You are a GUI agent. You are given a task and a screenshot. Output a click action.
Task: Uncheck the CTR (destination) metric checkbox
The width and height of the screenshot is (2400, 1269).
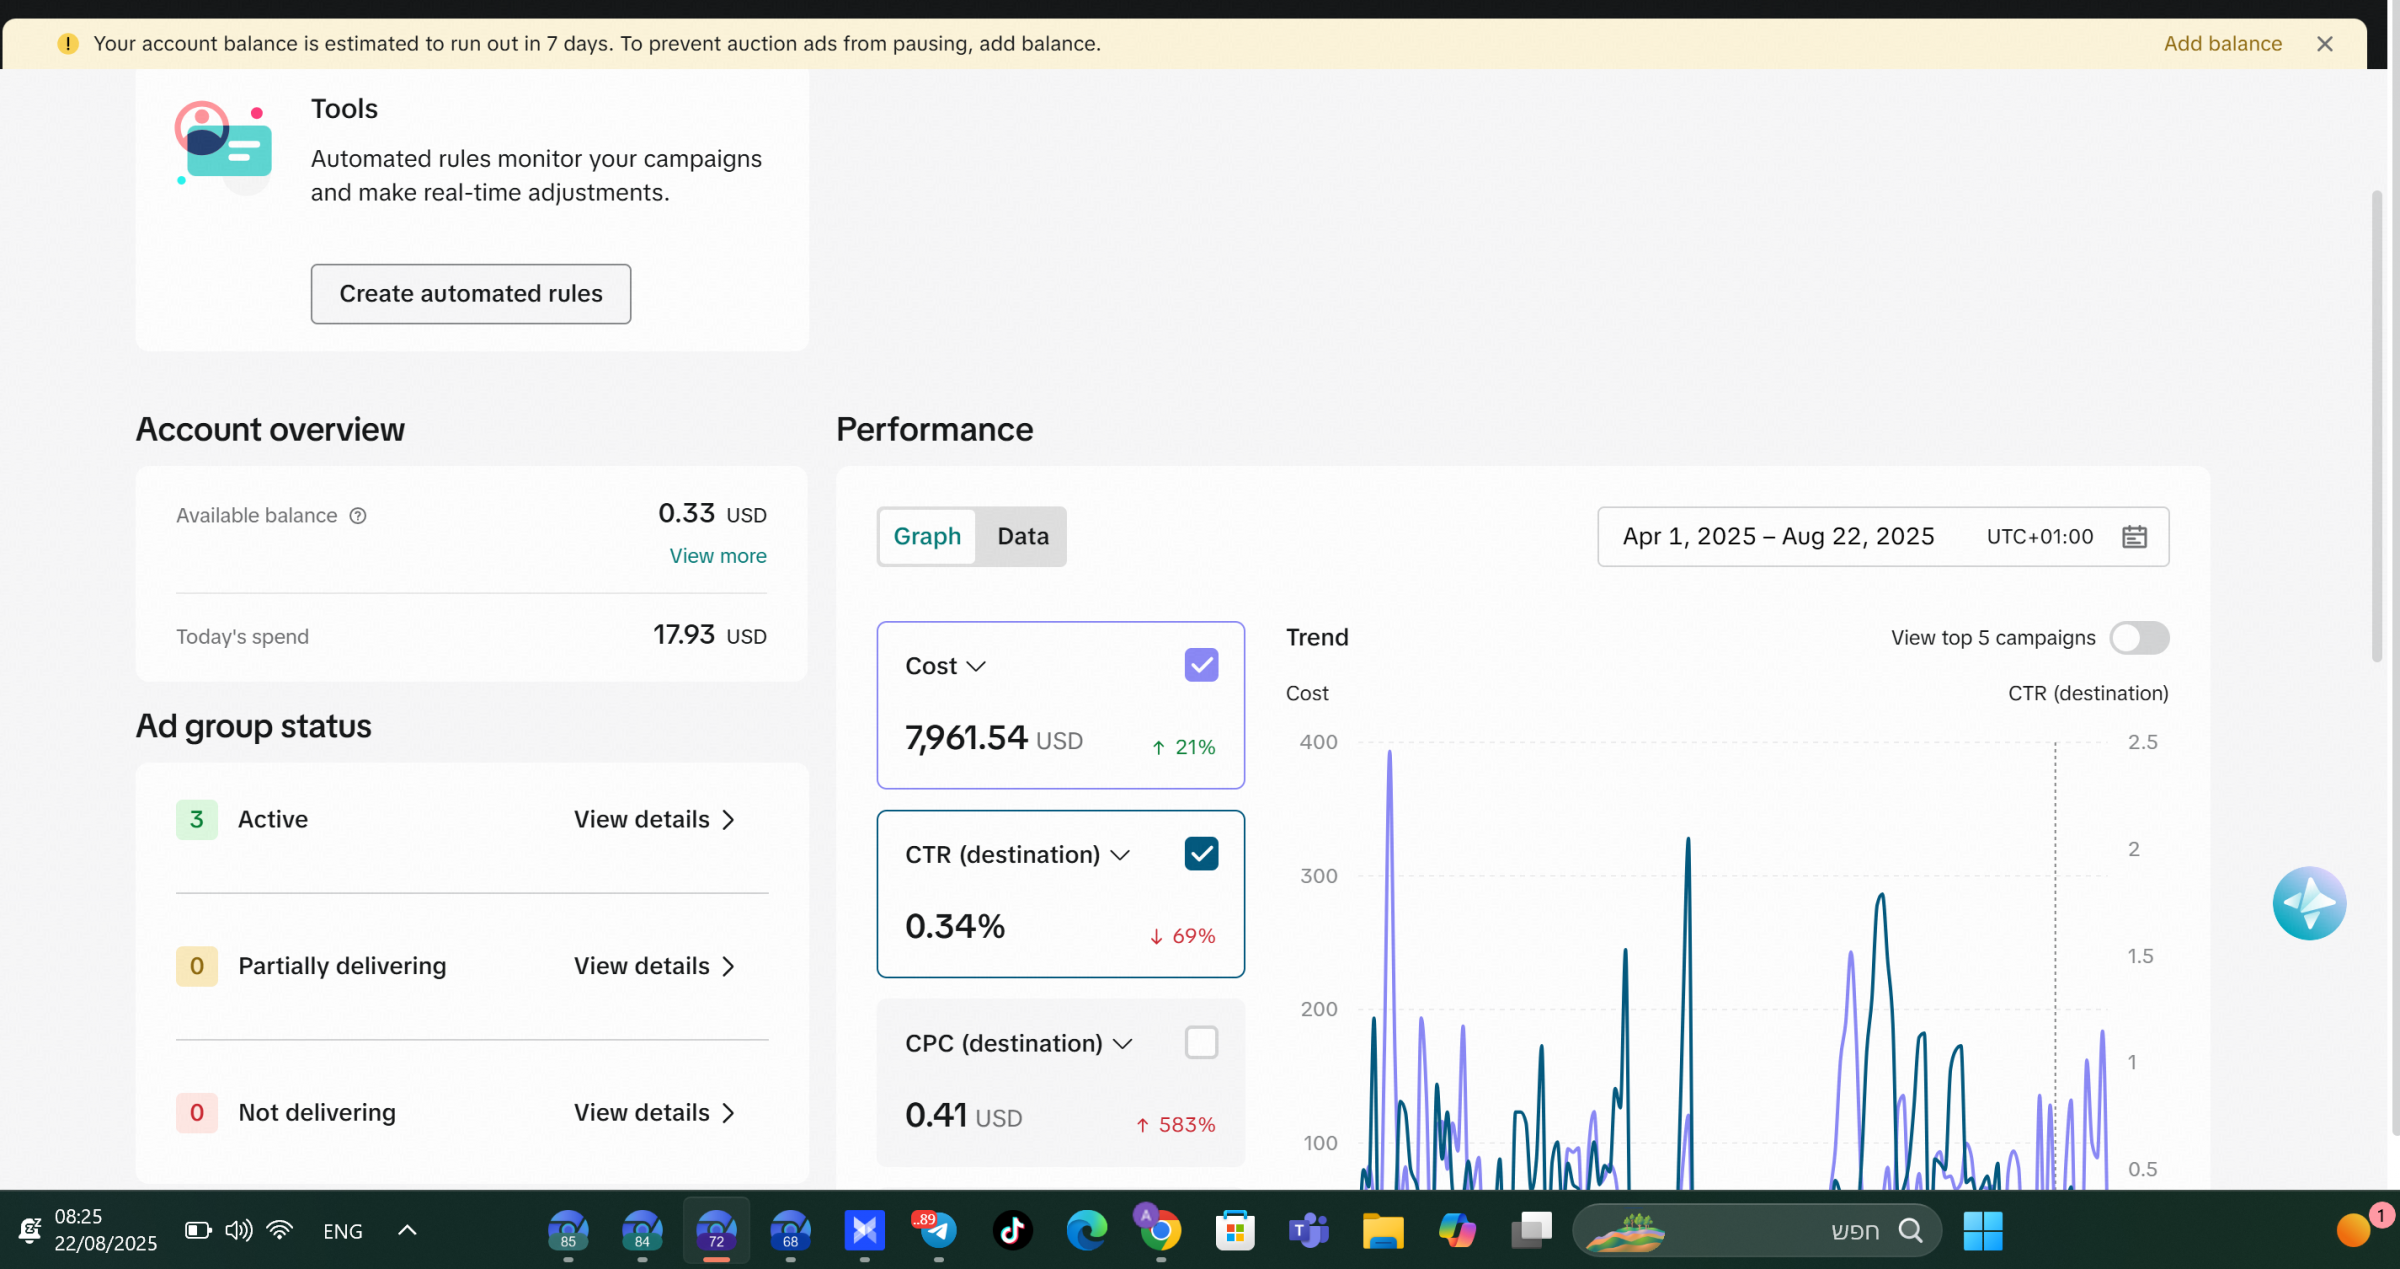tap(1201, 854)
